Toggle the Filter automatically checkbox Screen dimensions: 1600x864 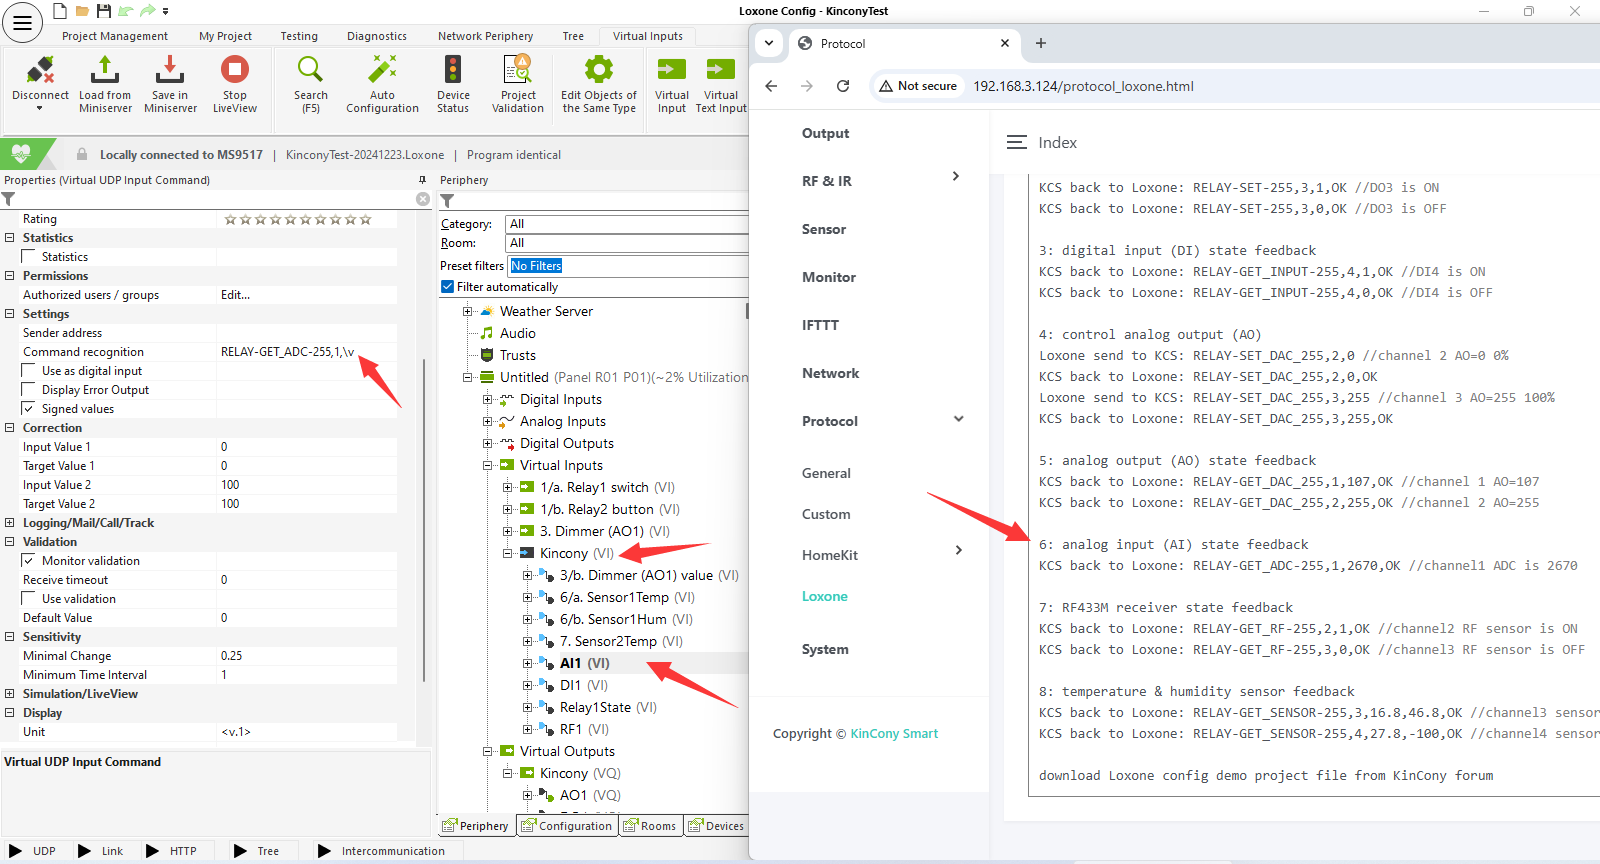pyautogui.click(x=447, y=287)
